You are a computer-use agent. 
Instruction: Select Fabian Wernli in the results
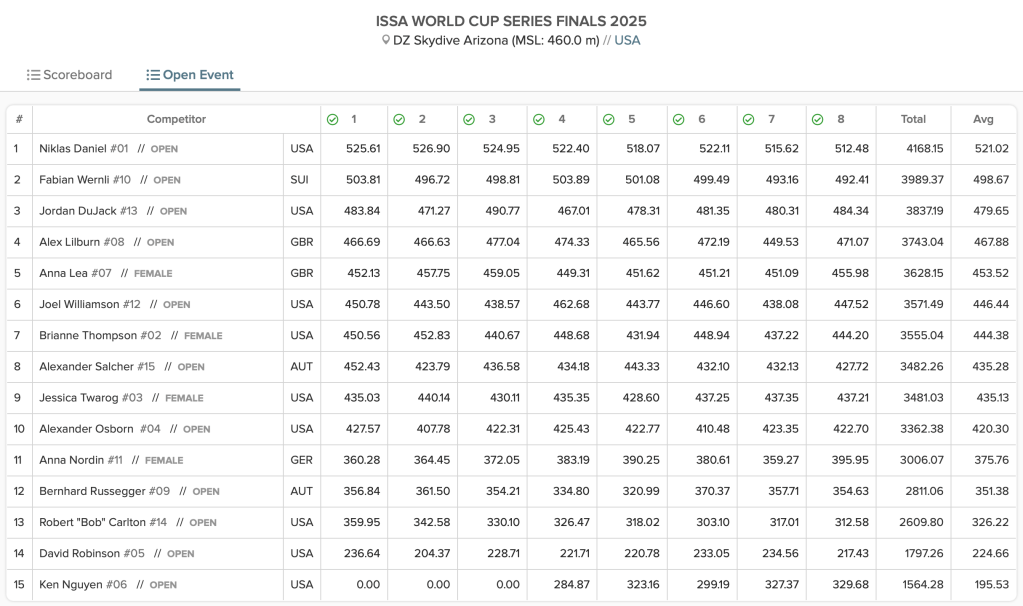point(85,180)
